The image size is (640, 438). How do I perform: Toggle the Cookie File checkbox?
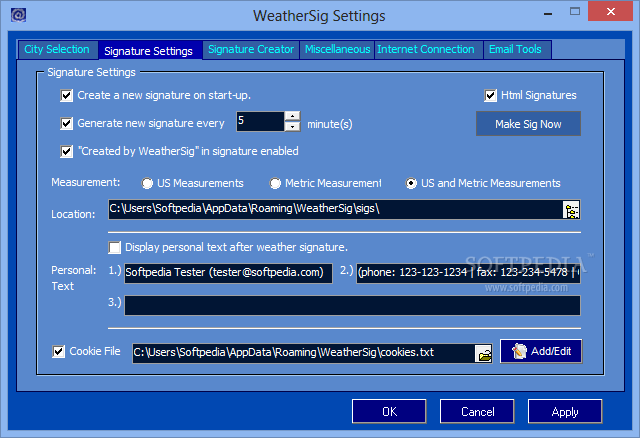pyautogui.click(x=58, y=351)
